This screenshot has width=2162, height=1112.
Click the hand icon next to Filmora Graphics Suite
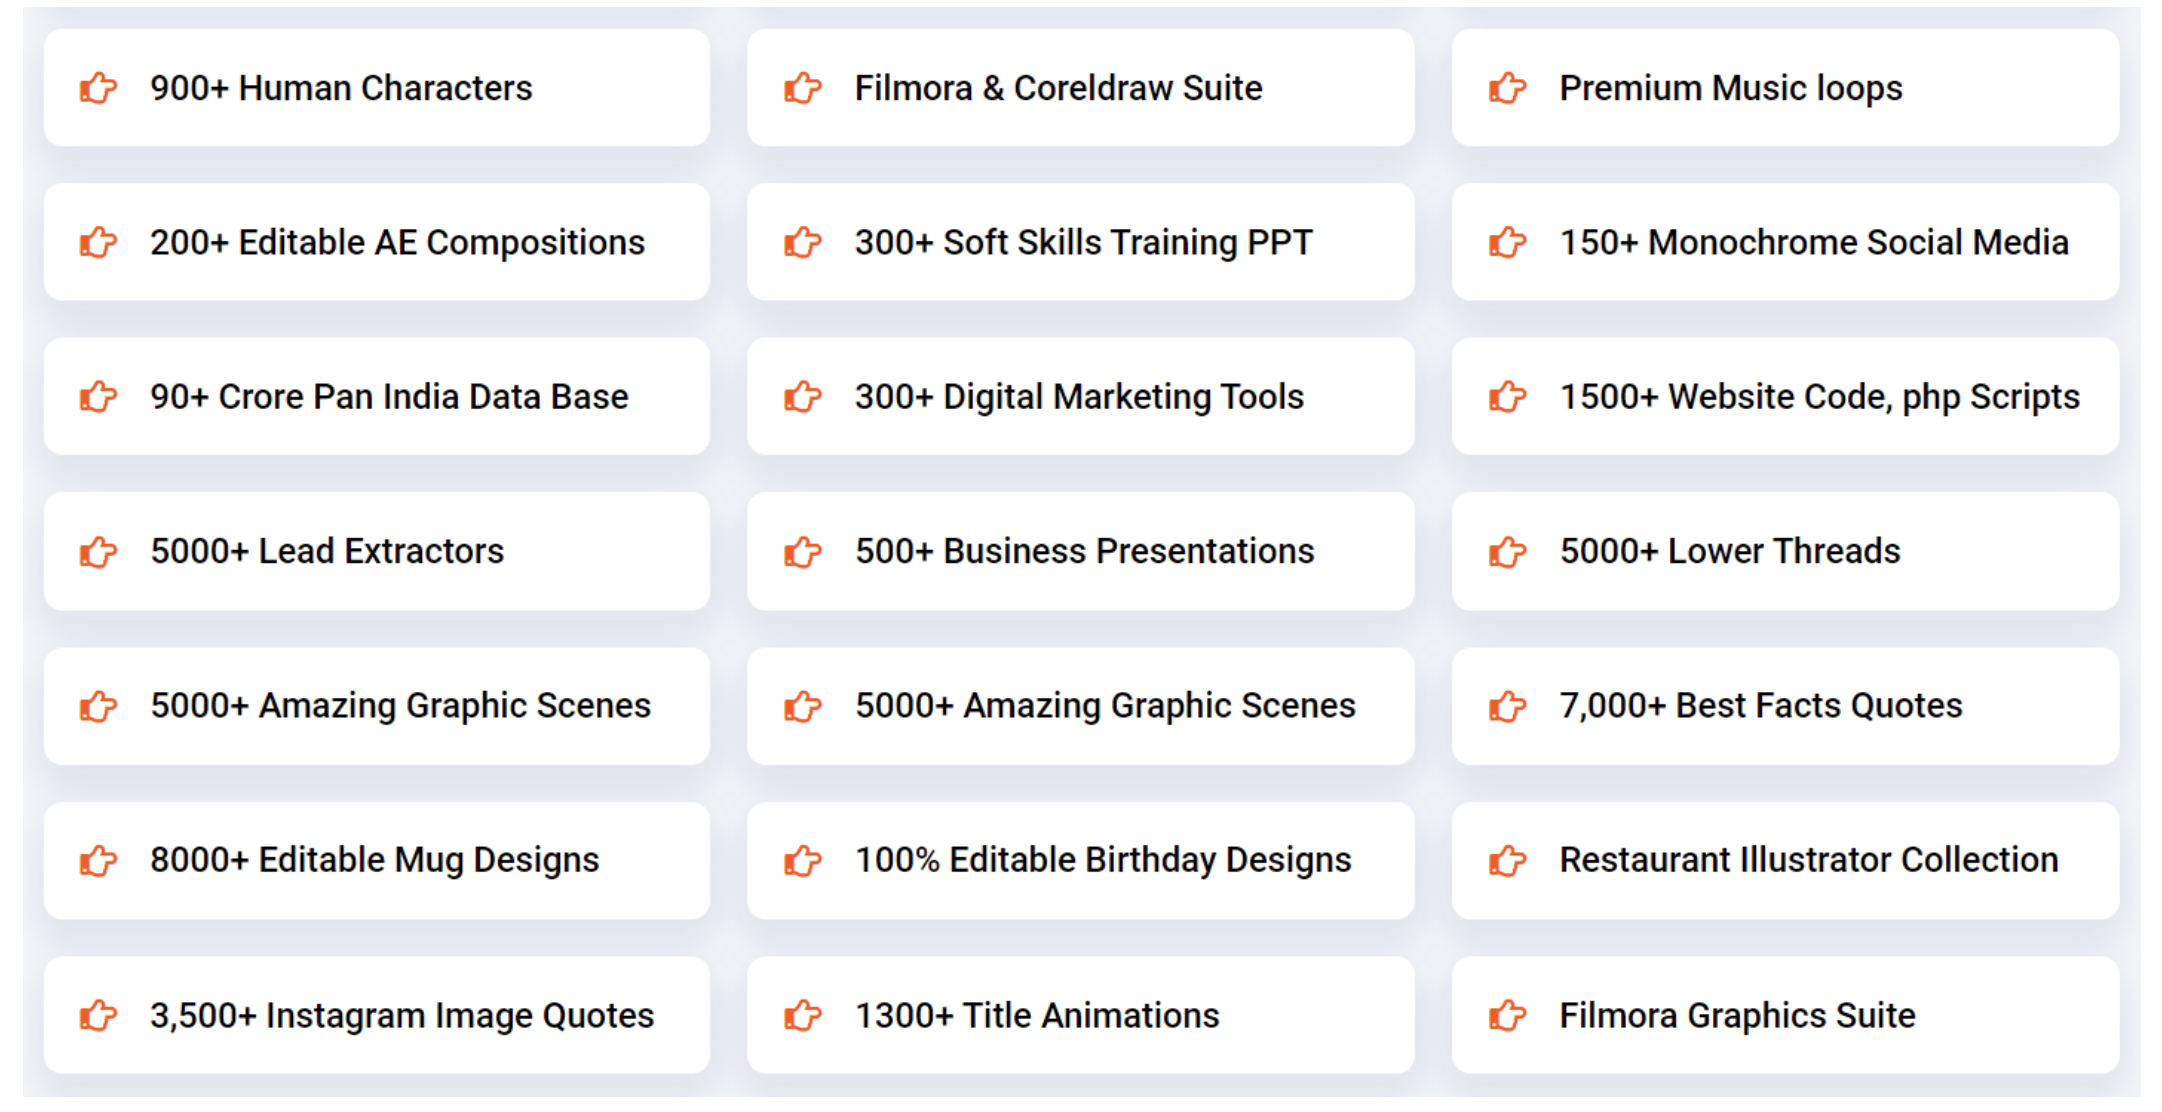pos(1507,1015)
